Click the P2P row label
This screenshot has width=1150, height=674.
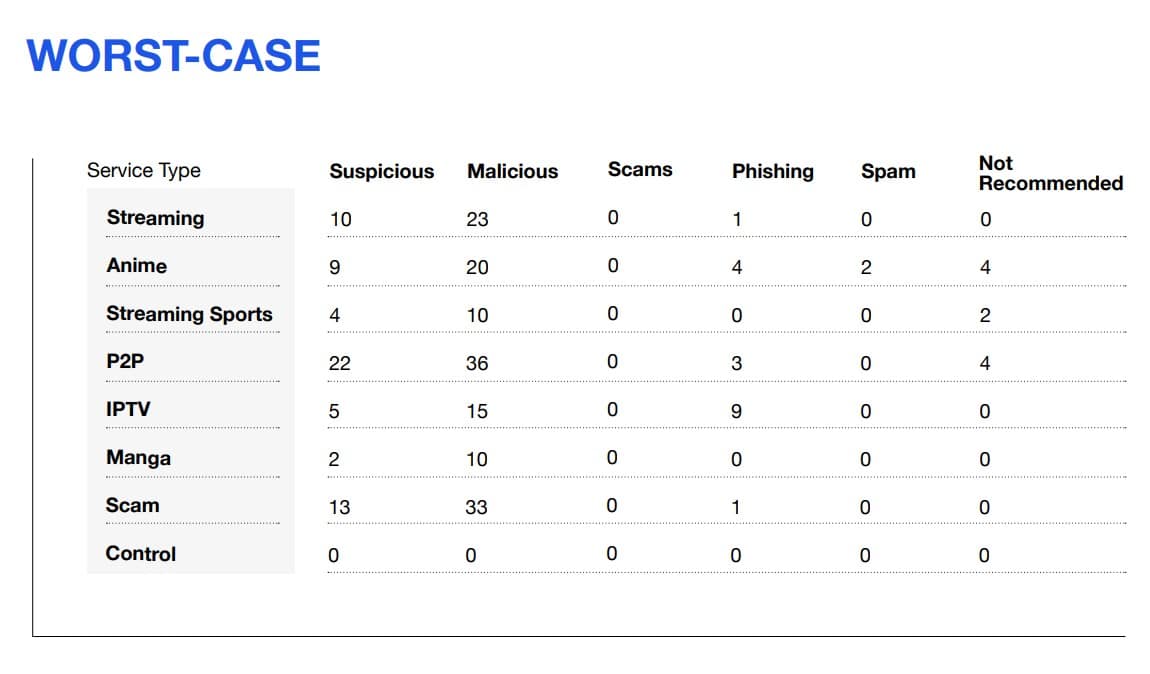125,361
